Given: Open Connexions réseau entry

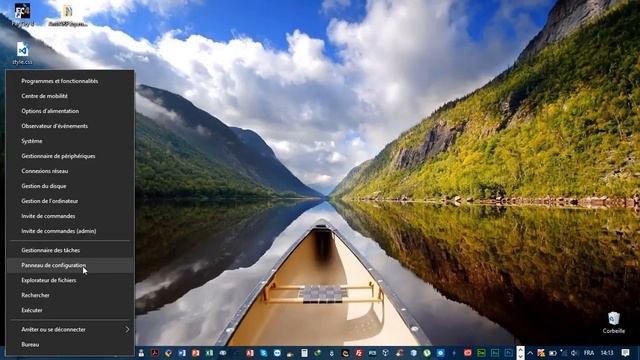Looking at the screenshot, I should (x=70, y=171).
